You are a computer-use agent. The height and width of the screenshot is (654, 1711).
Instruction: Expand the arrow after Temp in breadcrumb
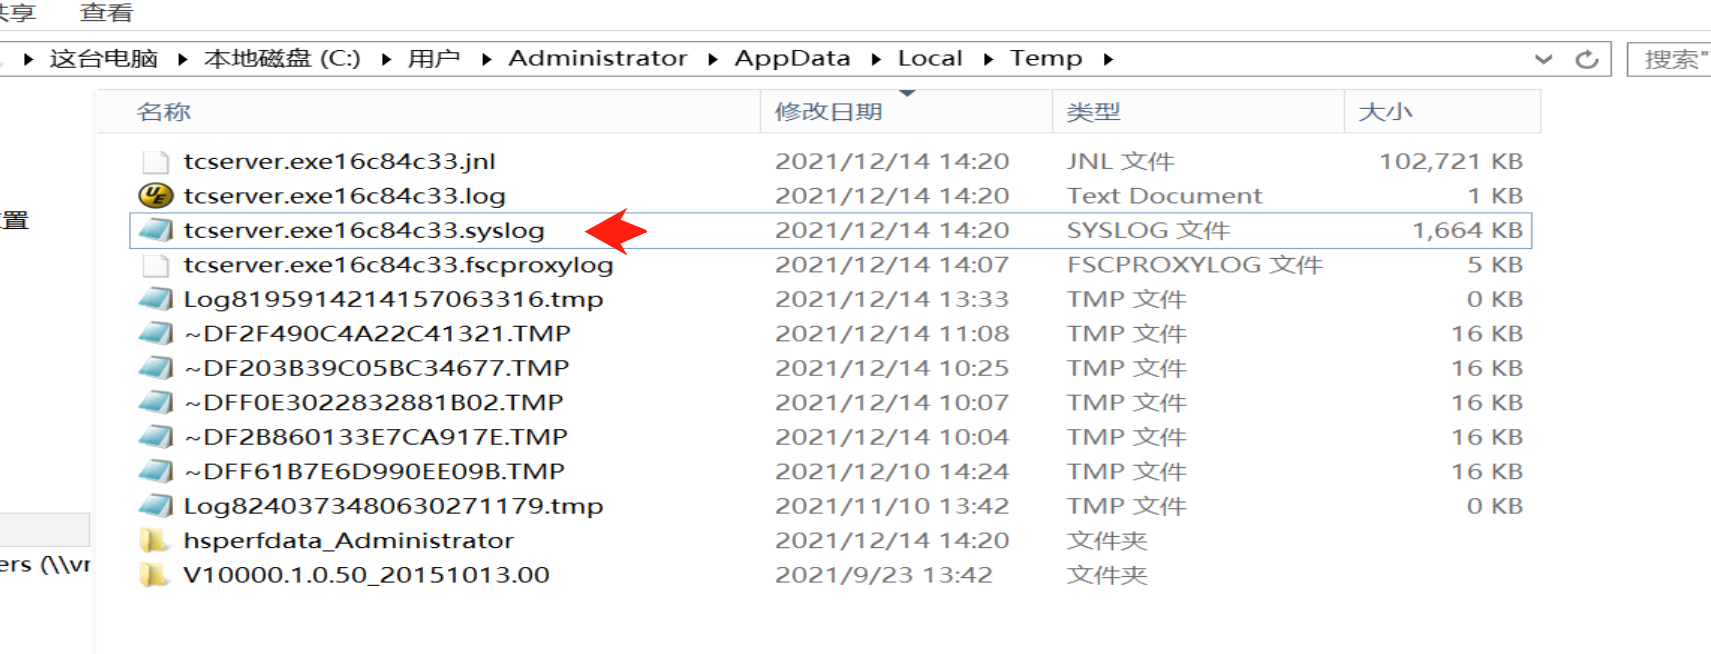1108,59
